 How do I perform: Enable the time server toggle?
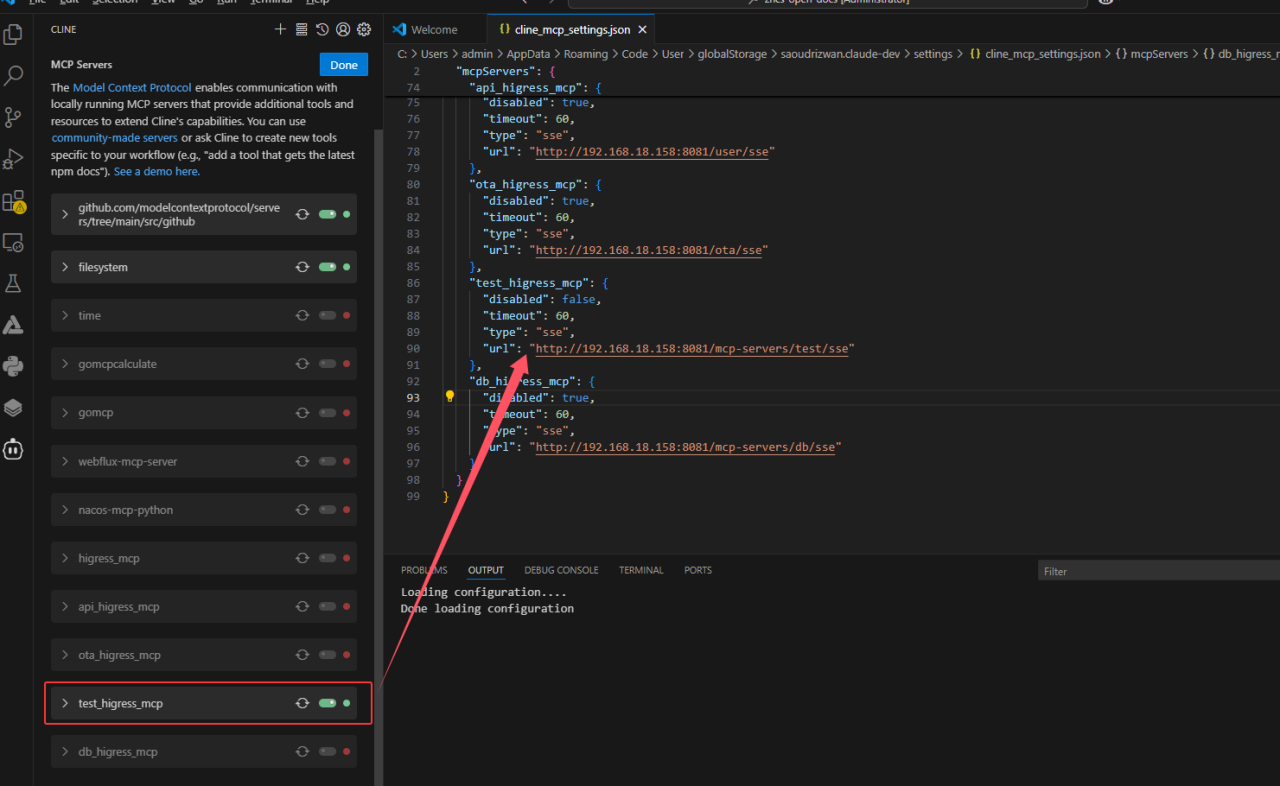(327, 315)
